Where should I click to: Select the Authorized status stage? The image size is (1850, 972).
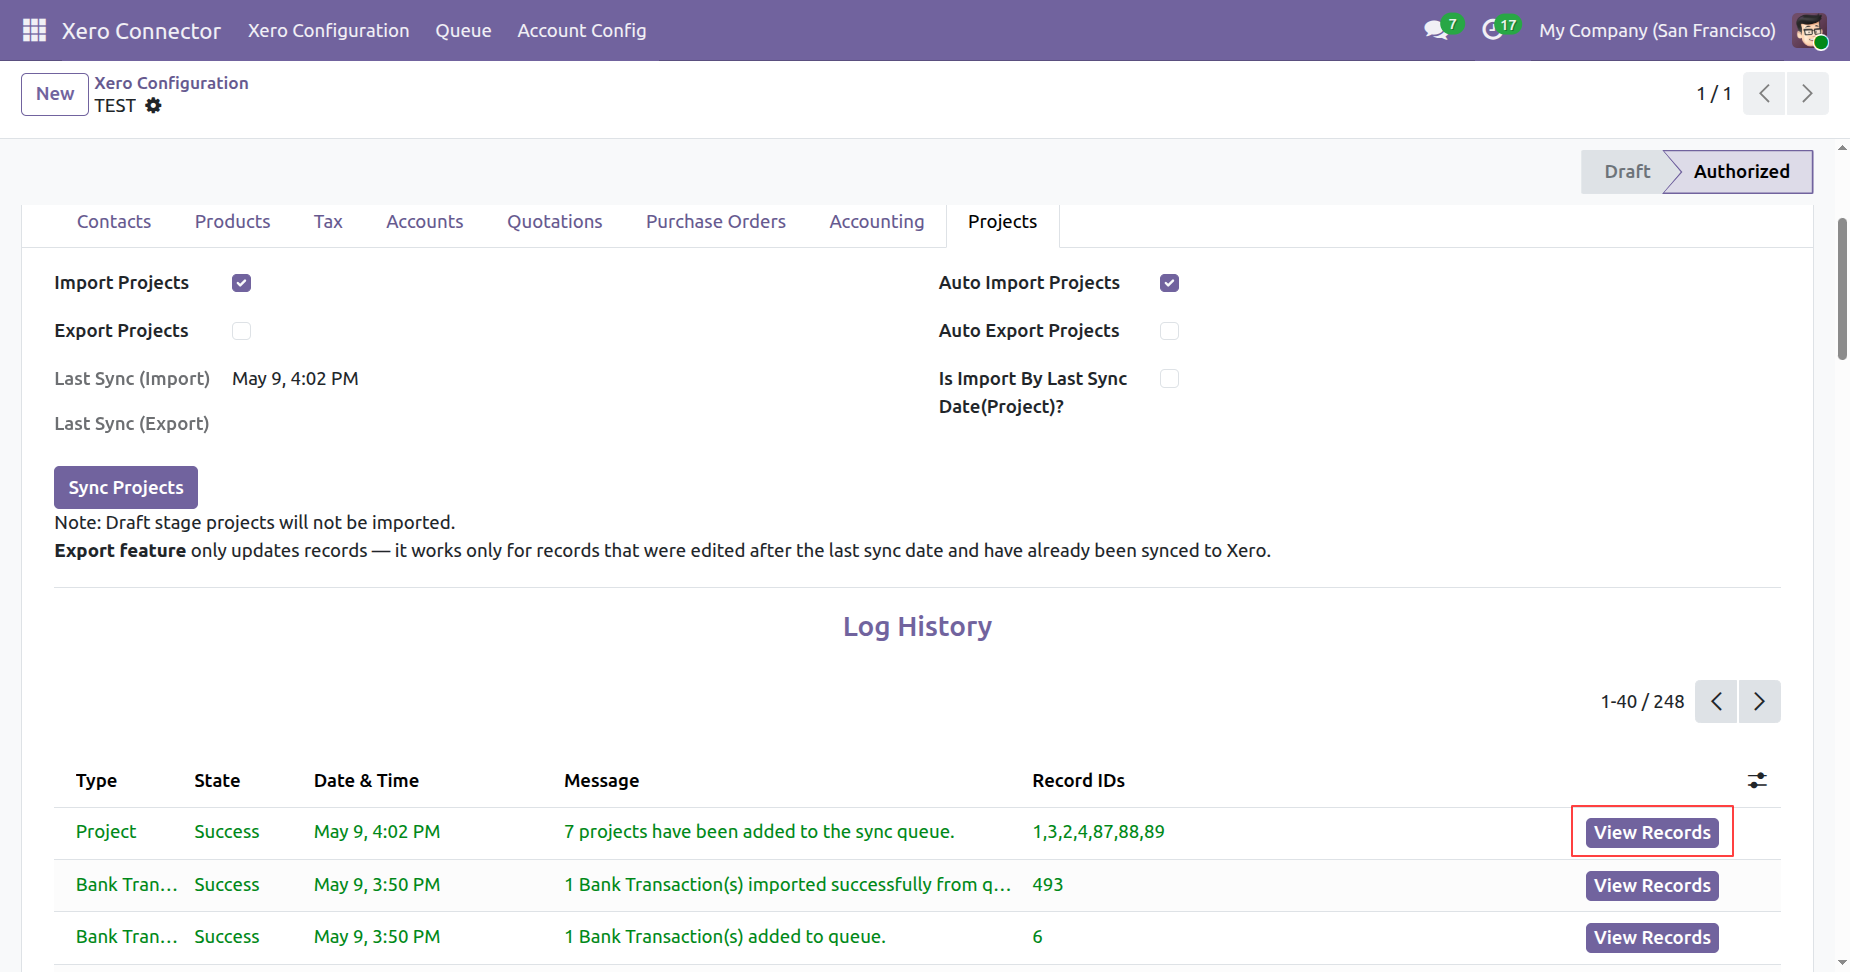[1741, 172]
